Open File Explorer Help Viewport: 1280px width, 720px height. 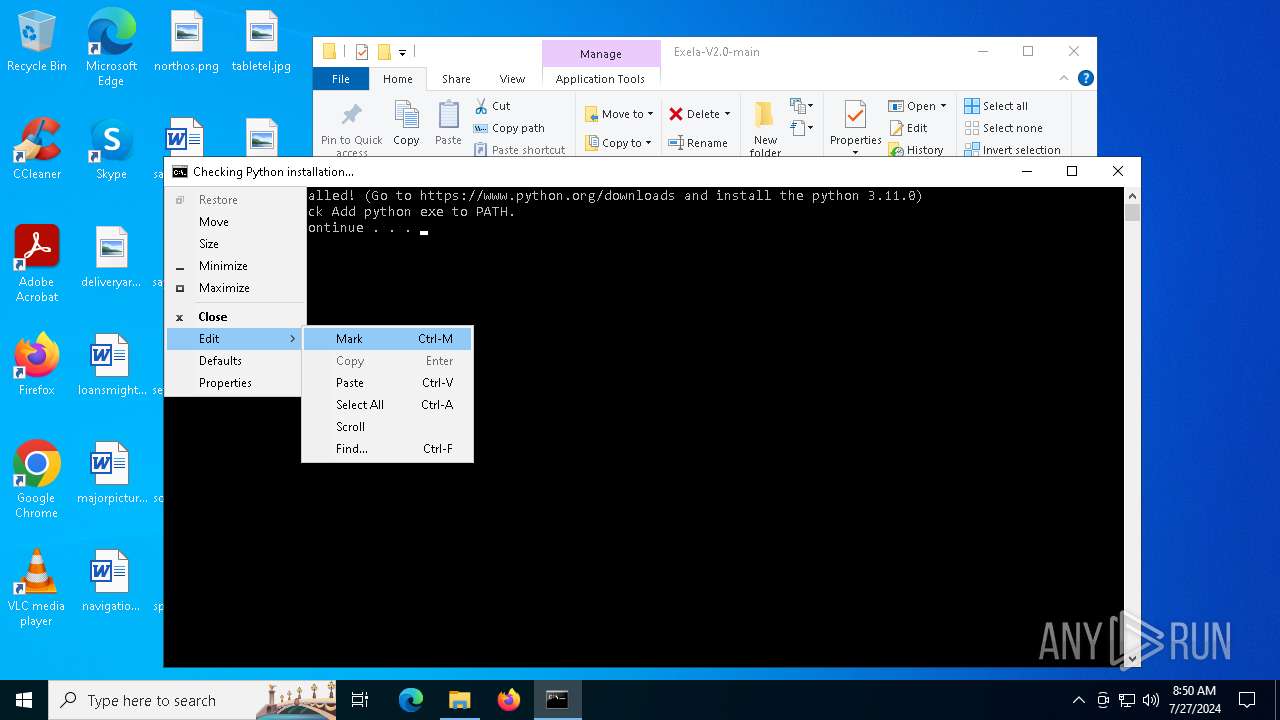pos(1085,78)
